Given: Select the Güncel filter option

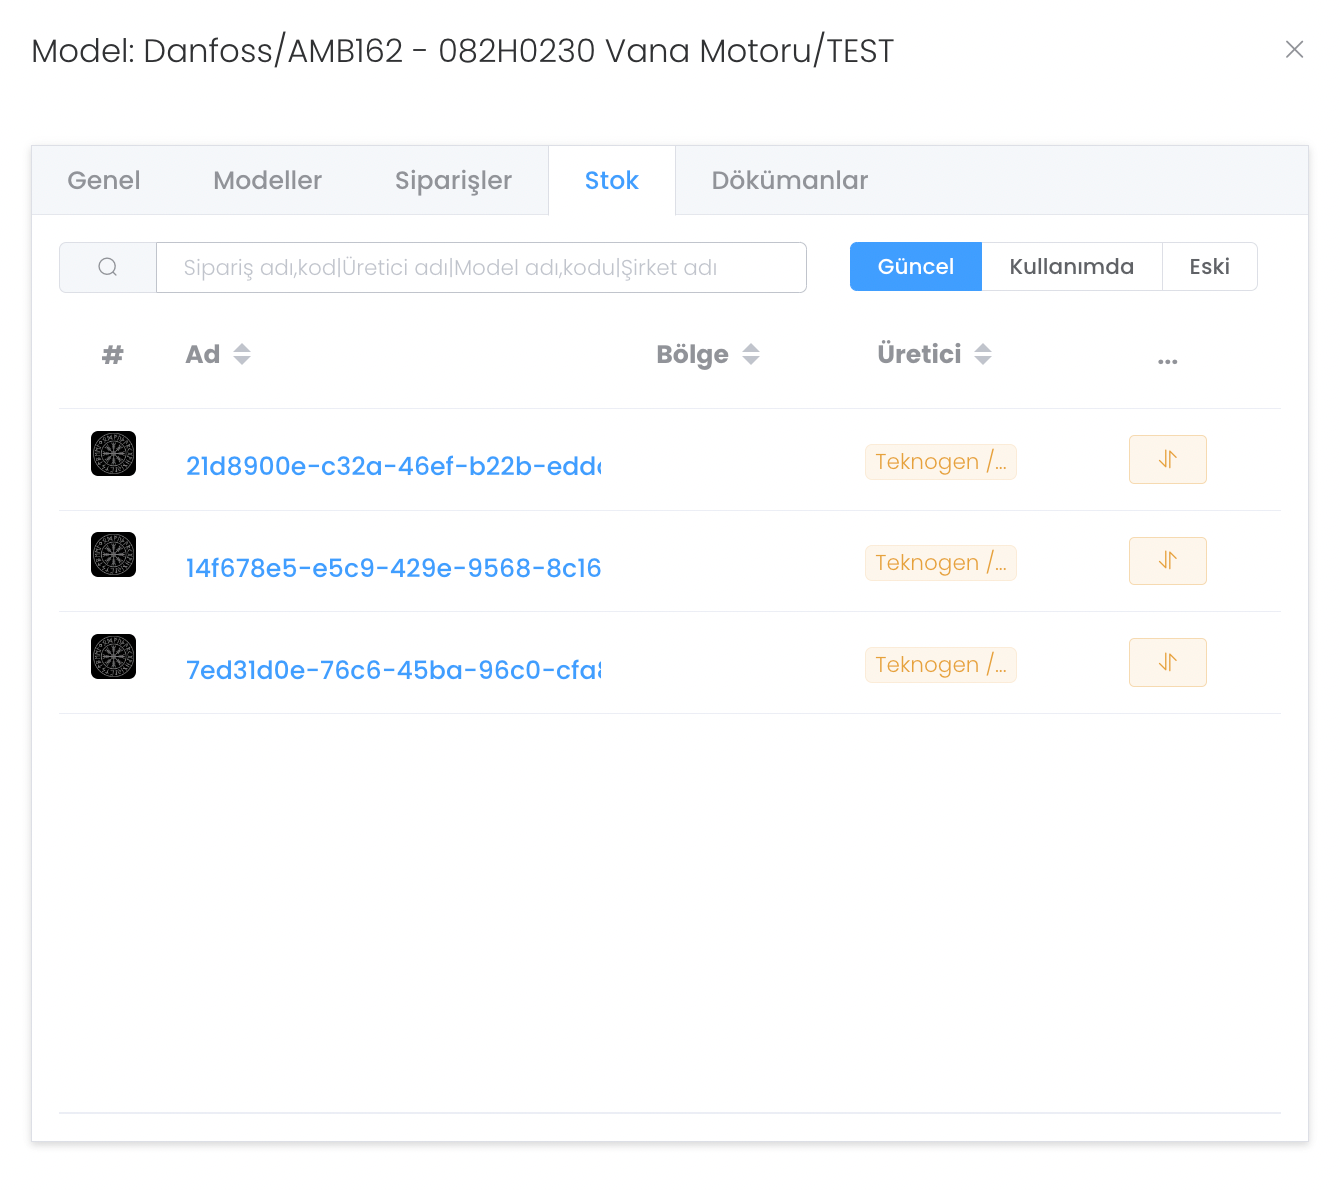Looking at the screenshot, I should [915, 267].
